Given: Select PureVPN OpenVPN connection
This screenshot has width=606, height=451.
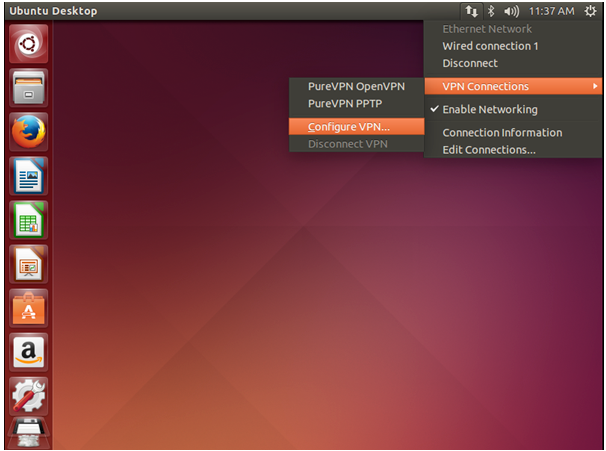Looking at the screenshot, I should click(x=356, y=86).
